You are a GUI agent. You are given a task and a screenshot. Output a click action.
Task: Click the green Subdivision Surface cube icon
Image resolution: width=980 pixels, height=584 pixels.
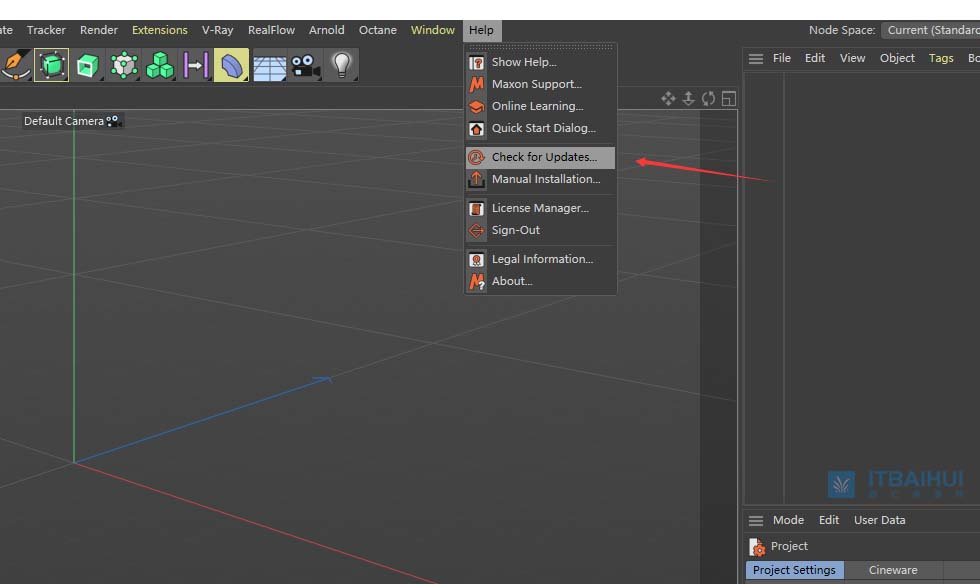(x=88, y=65)
